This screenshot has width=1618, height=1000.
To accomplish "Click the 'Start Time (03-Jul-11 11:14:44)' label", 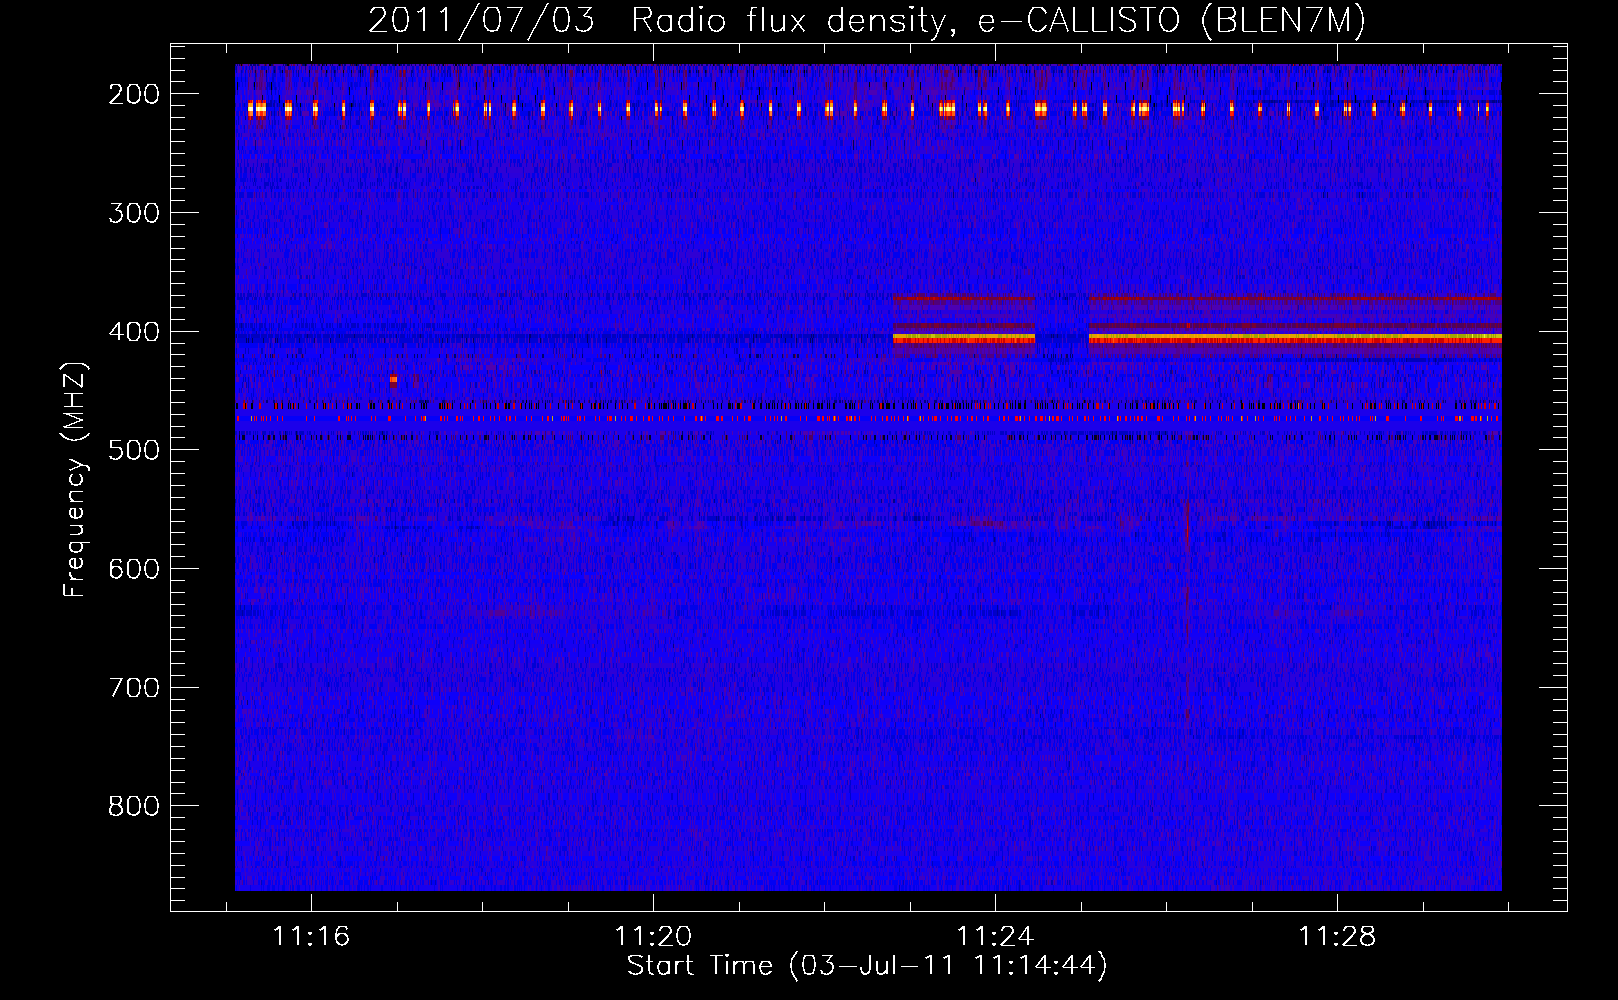I will tap(867, 966).
